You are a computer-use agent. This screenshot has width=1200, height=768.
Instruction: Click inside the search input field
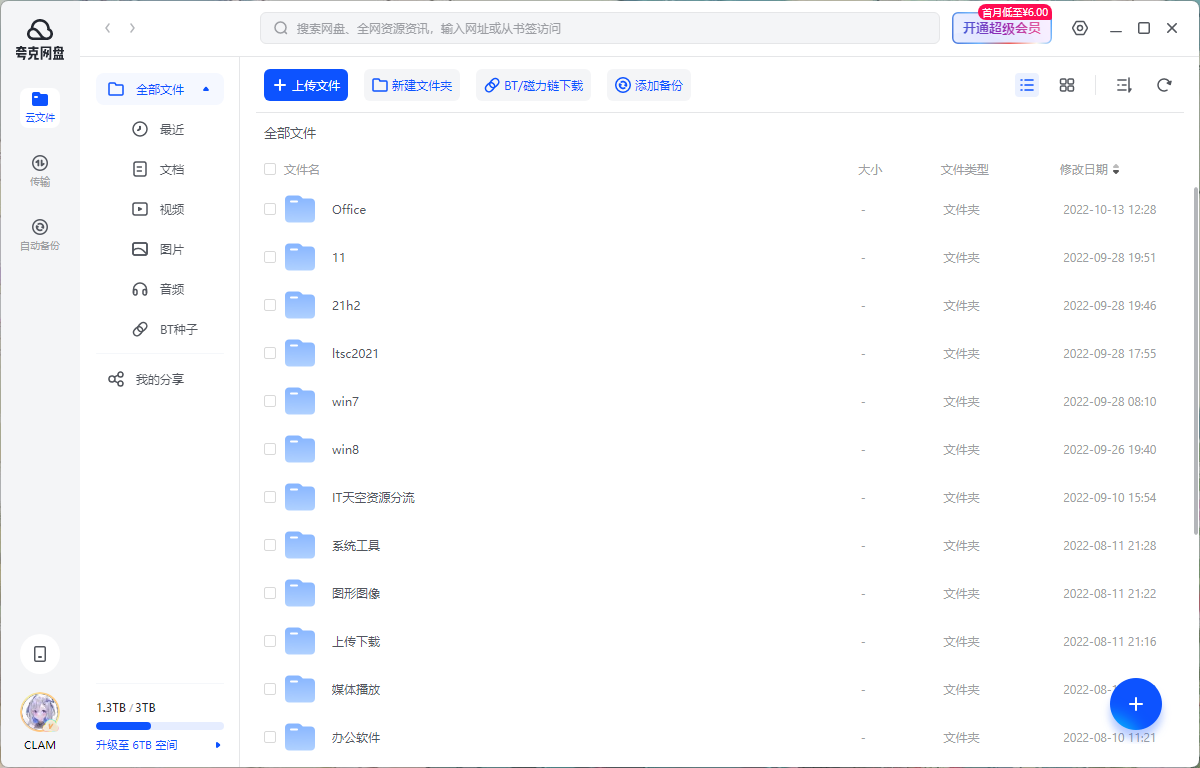click(600, 28)
